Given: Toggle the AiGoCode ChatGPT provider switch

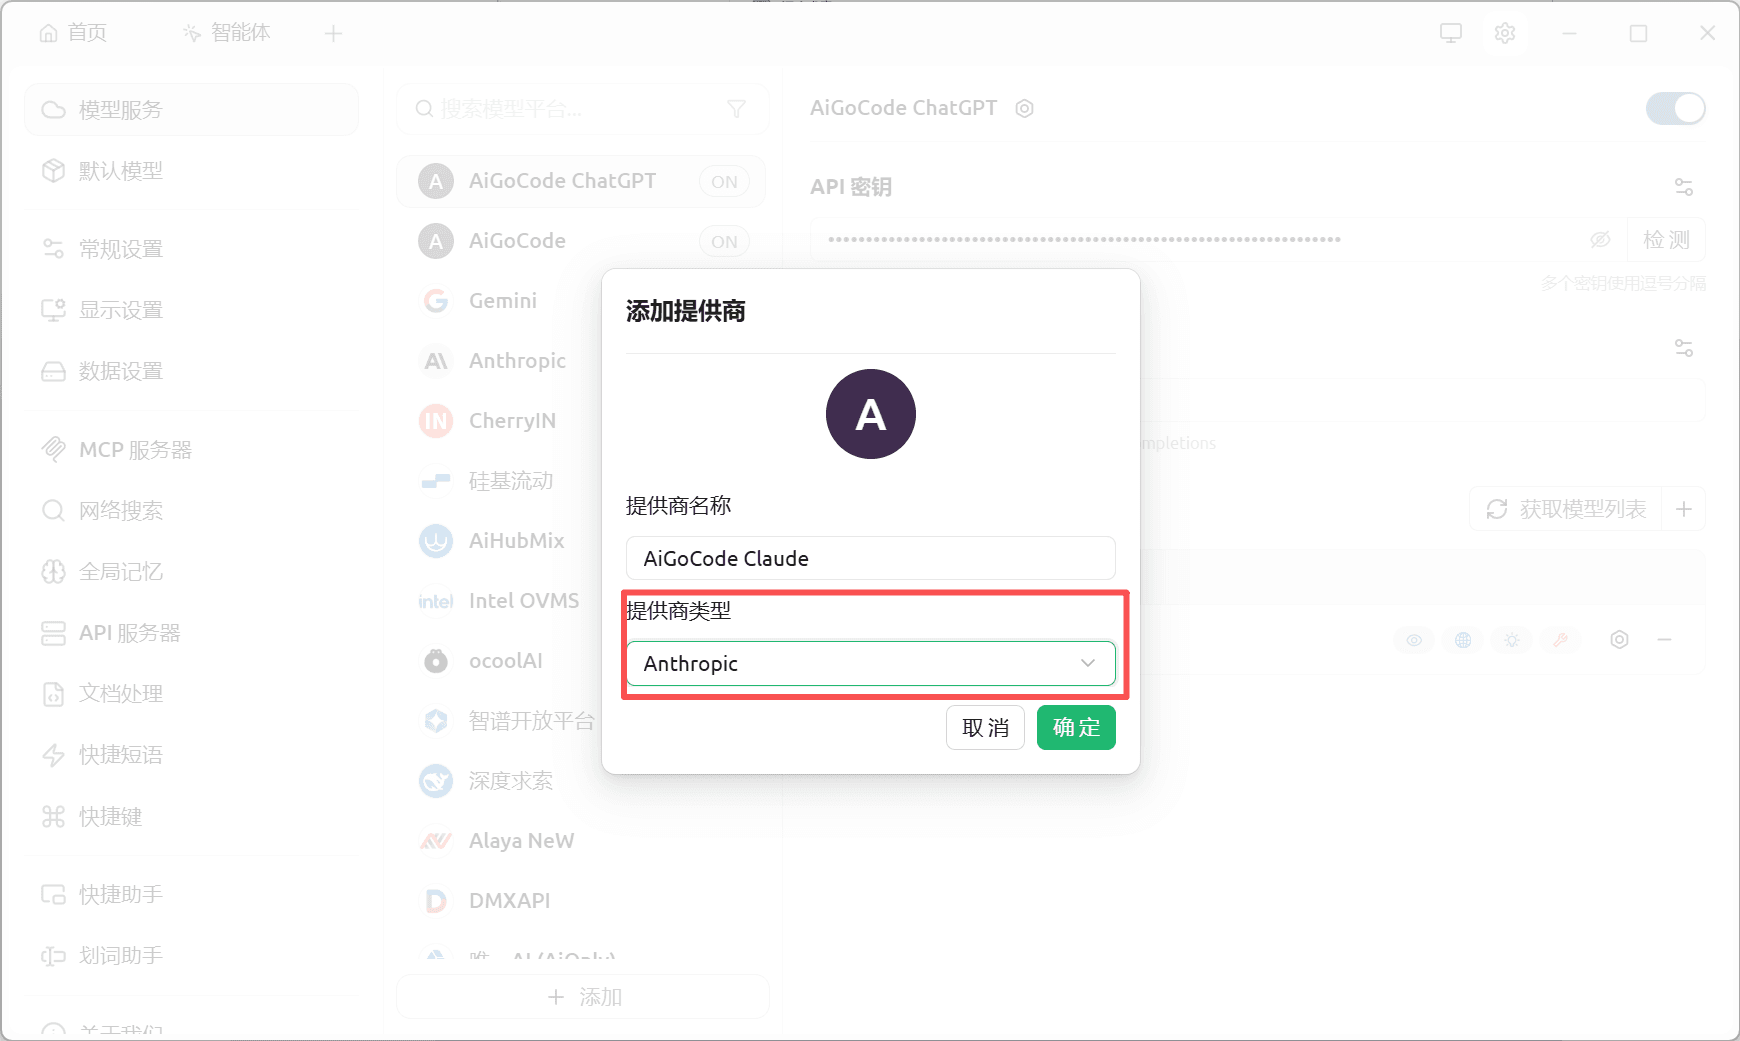Looking at the screenshot, I should tap(1676, 109).
